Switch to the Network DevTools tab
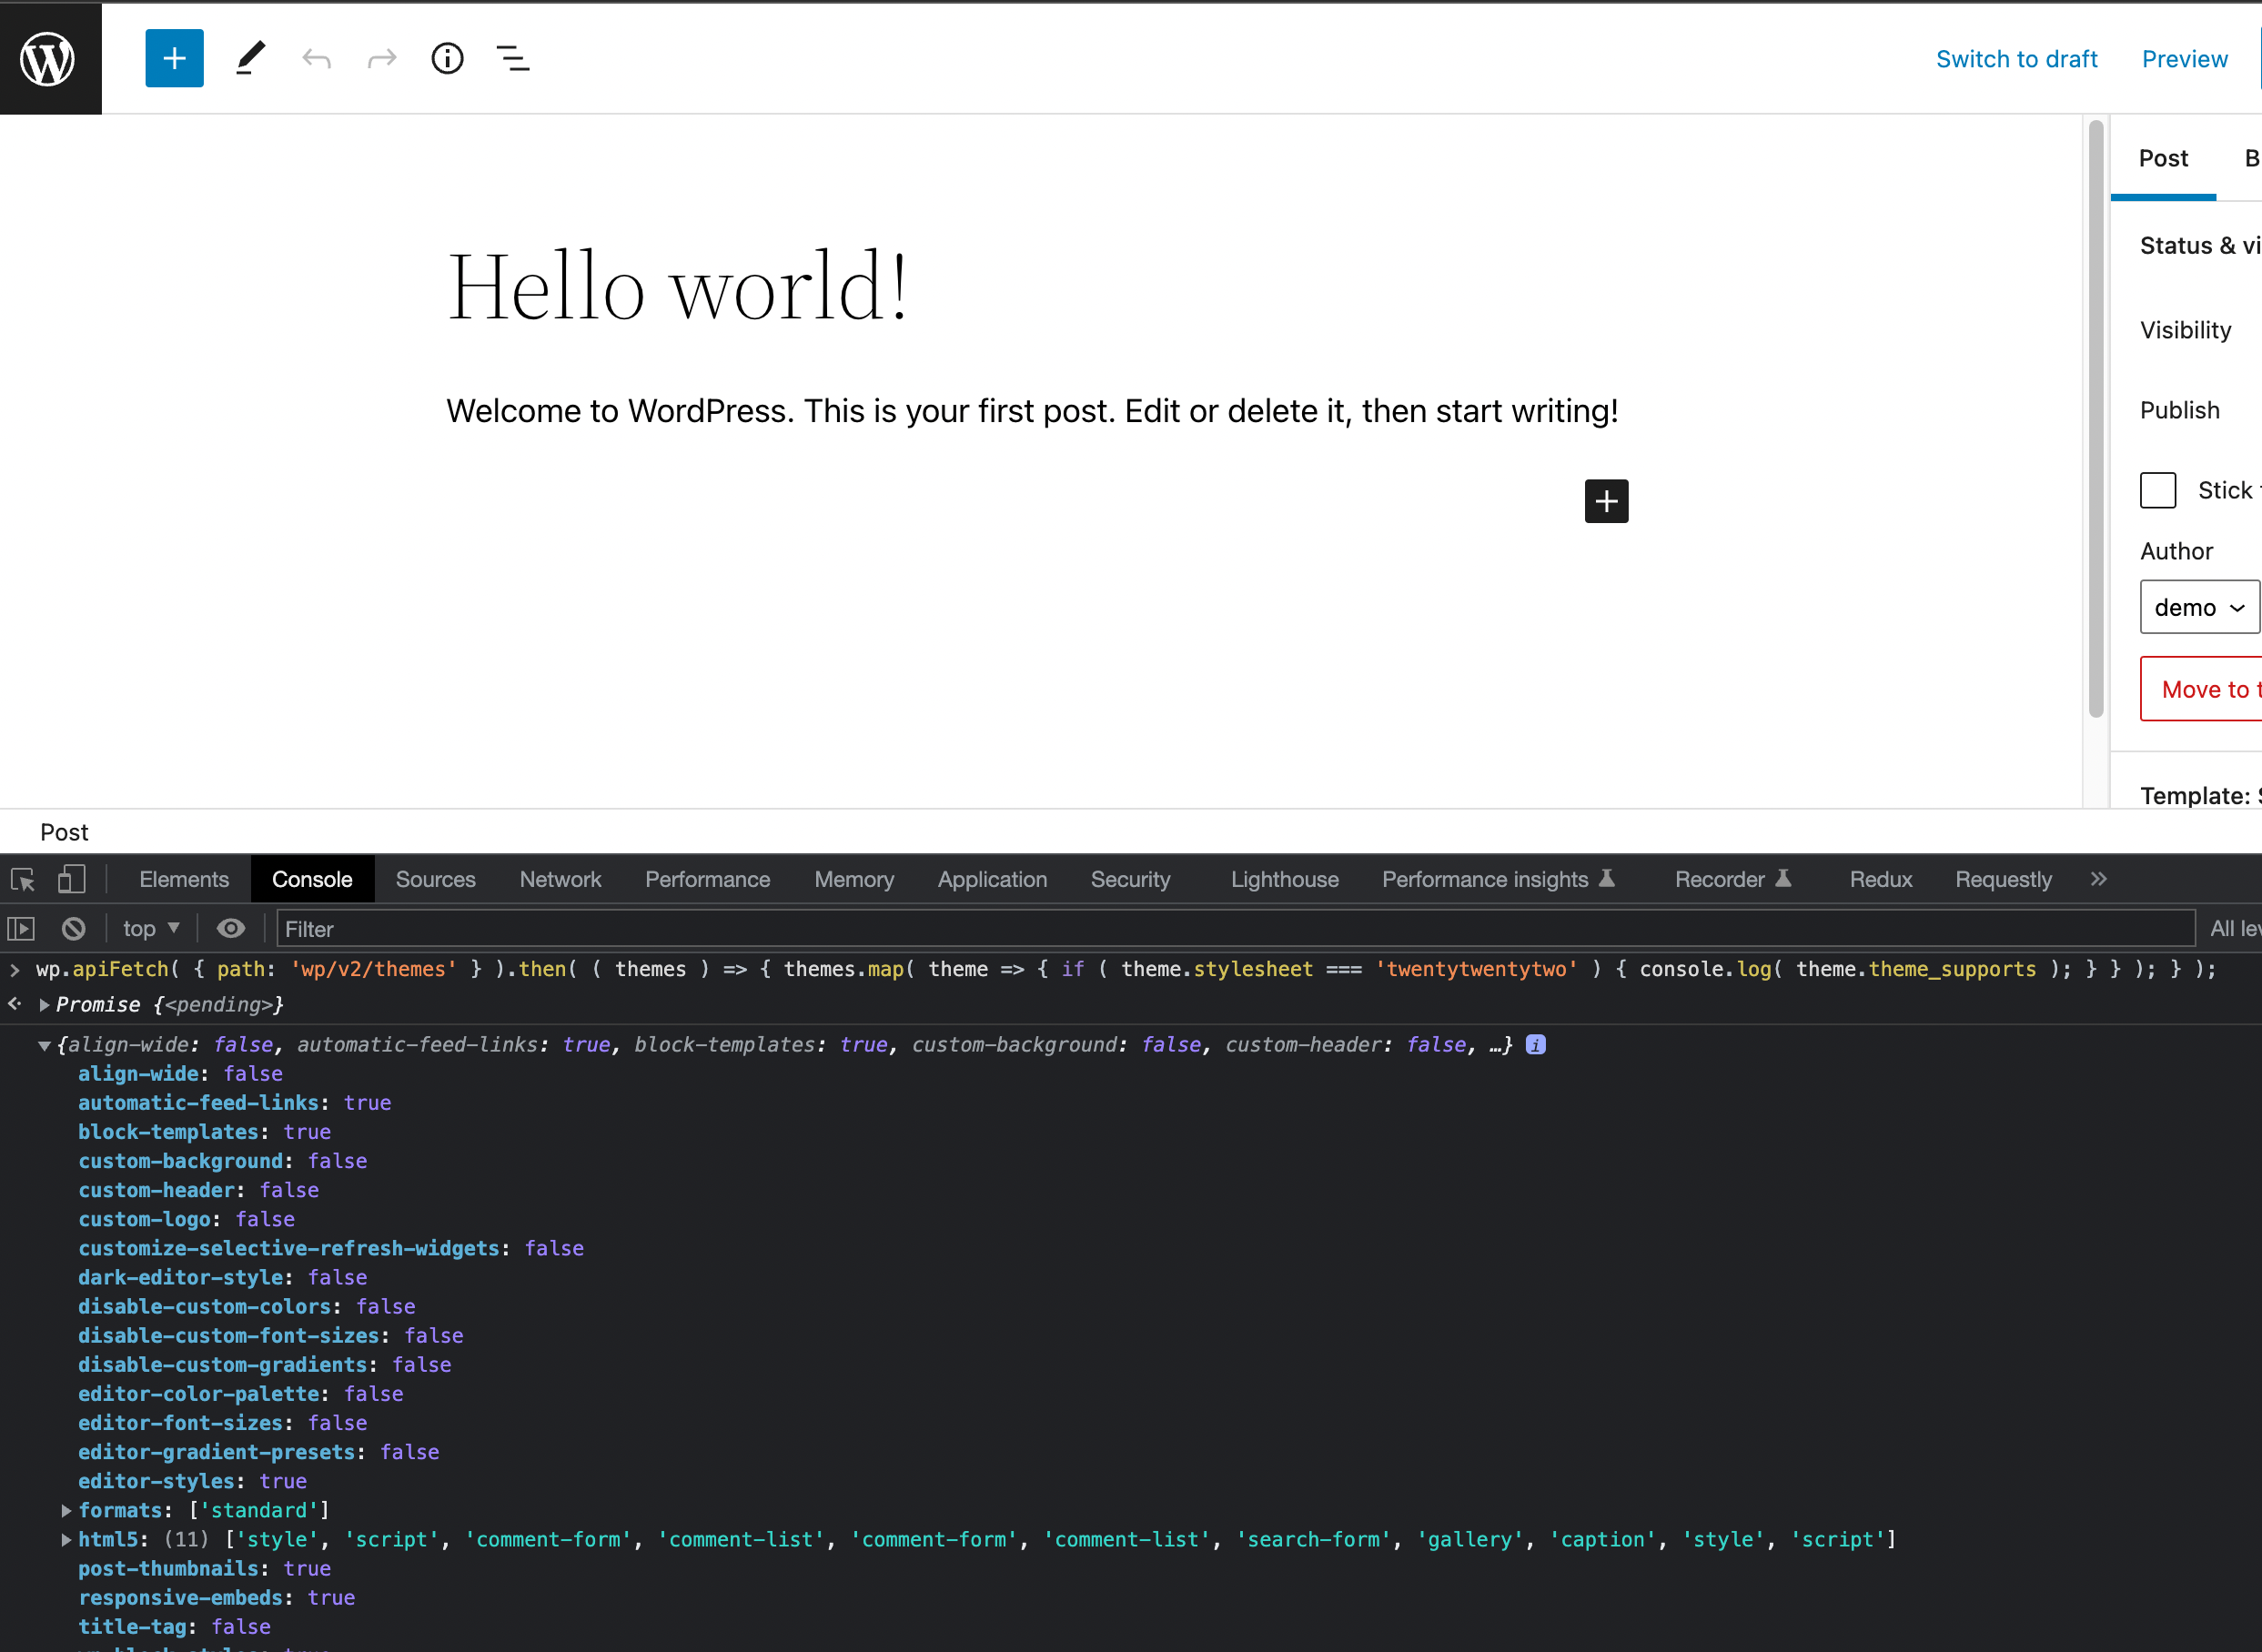Viewport: 2262px width, 1652px height. pyautogui.click(x=560, y=879)
